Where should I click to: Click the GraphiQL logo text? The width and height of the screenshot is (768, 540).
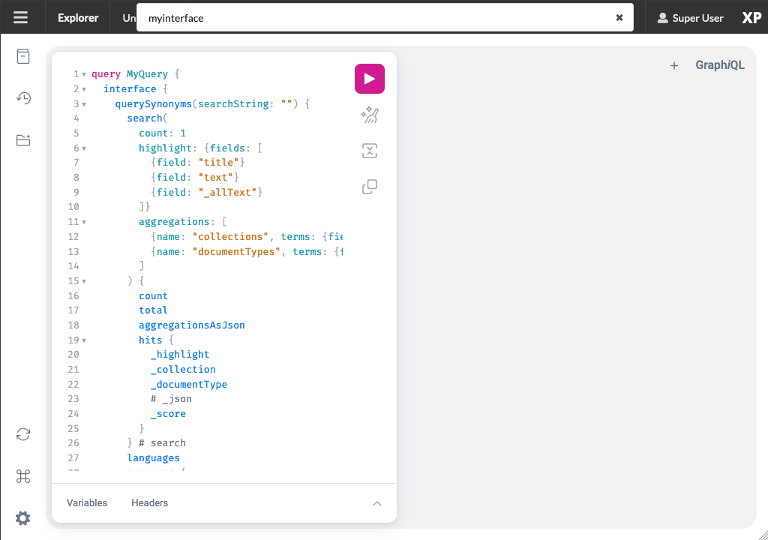point(720,65)
